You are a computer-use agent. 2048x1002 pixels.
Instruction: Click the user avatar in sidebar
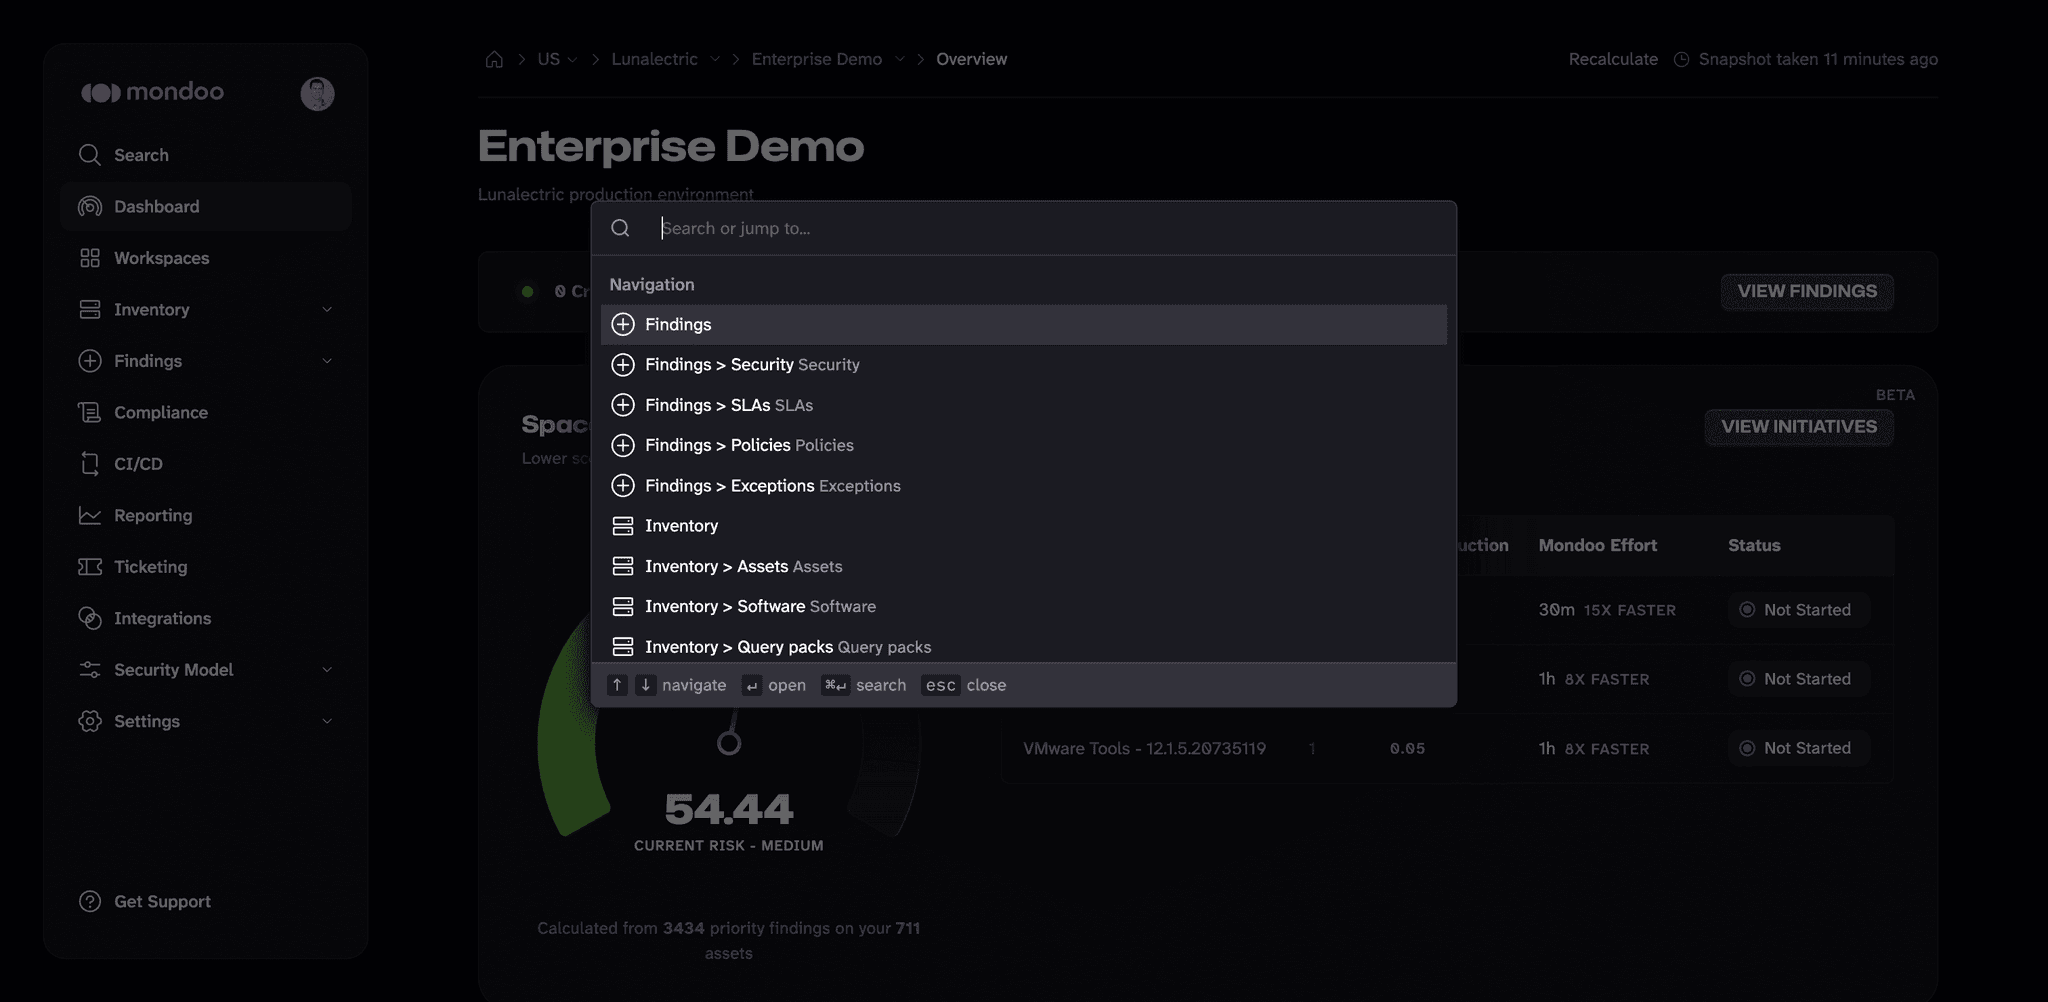pyautogui.click(x=318, y=93)
